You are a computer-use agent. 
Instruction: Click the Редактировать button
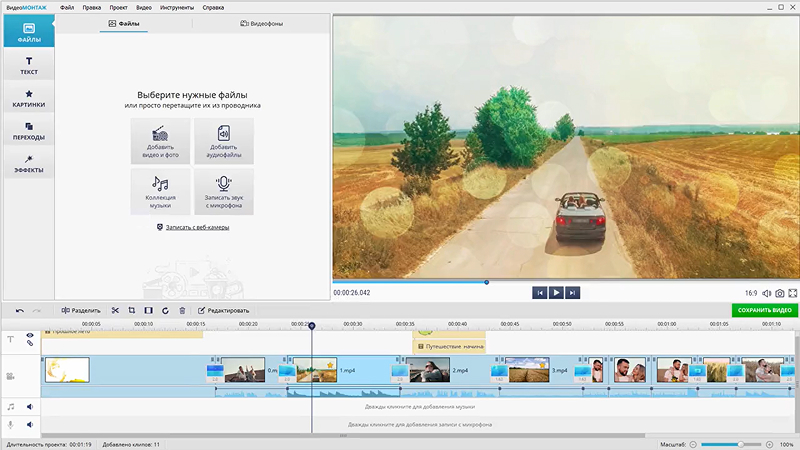[223, 310]
